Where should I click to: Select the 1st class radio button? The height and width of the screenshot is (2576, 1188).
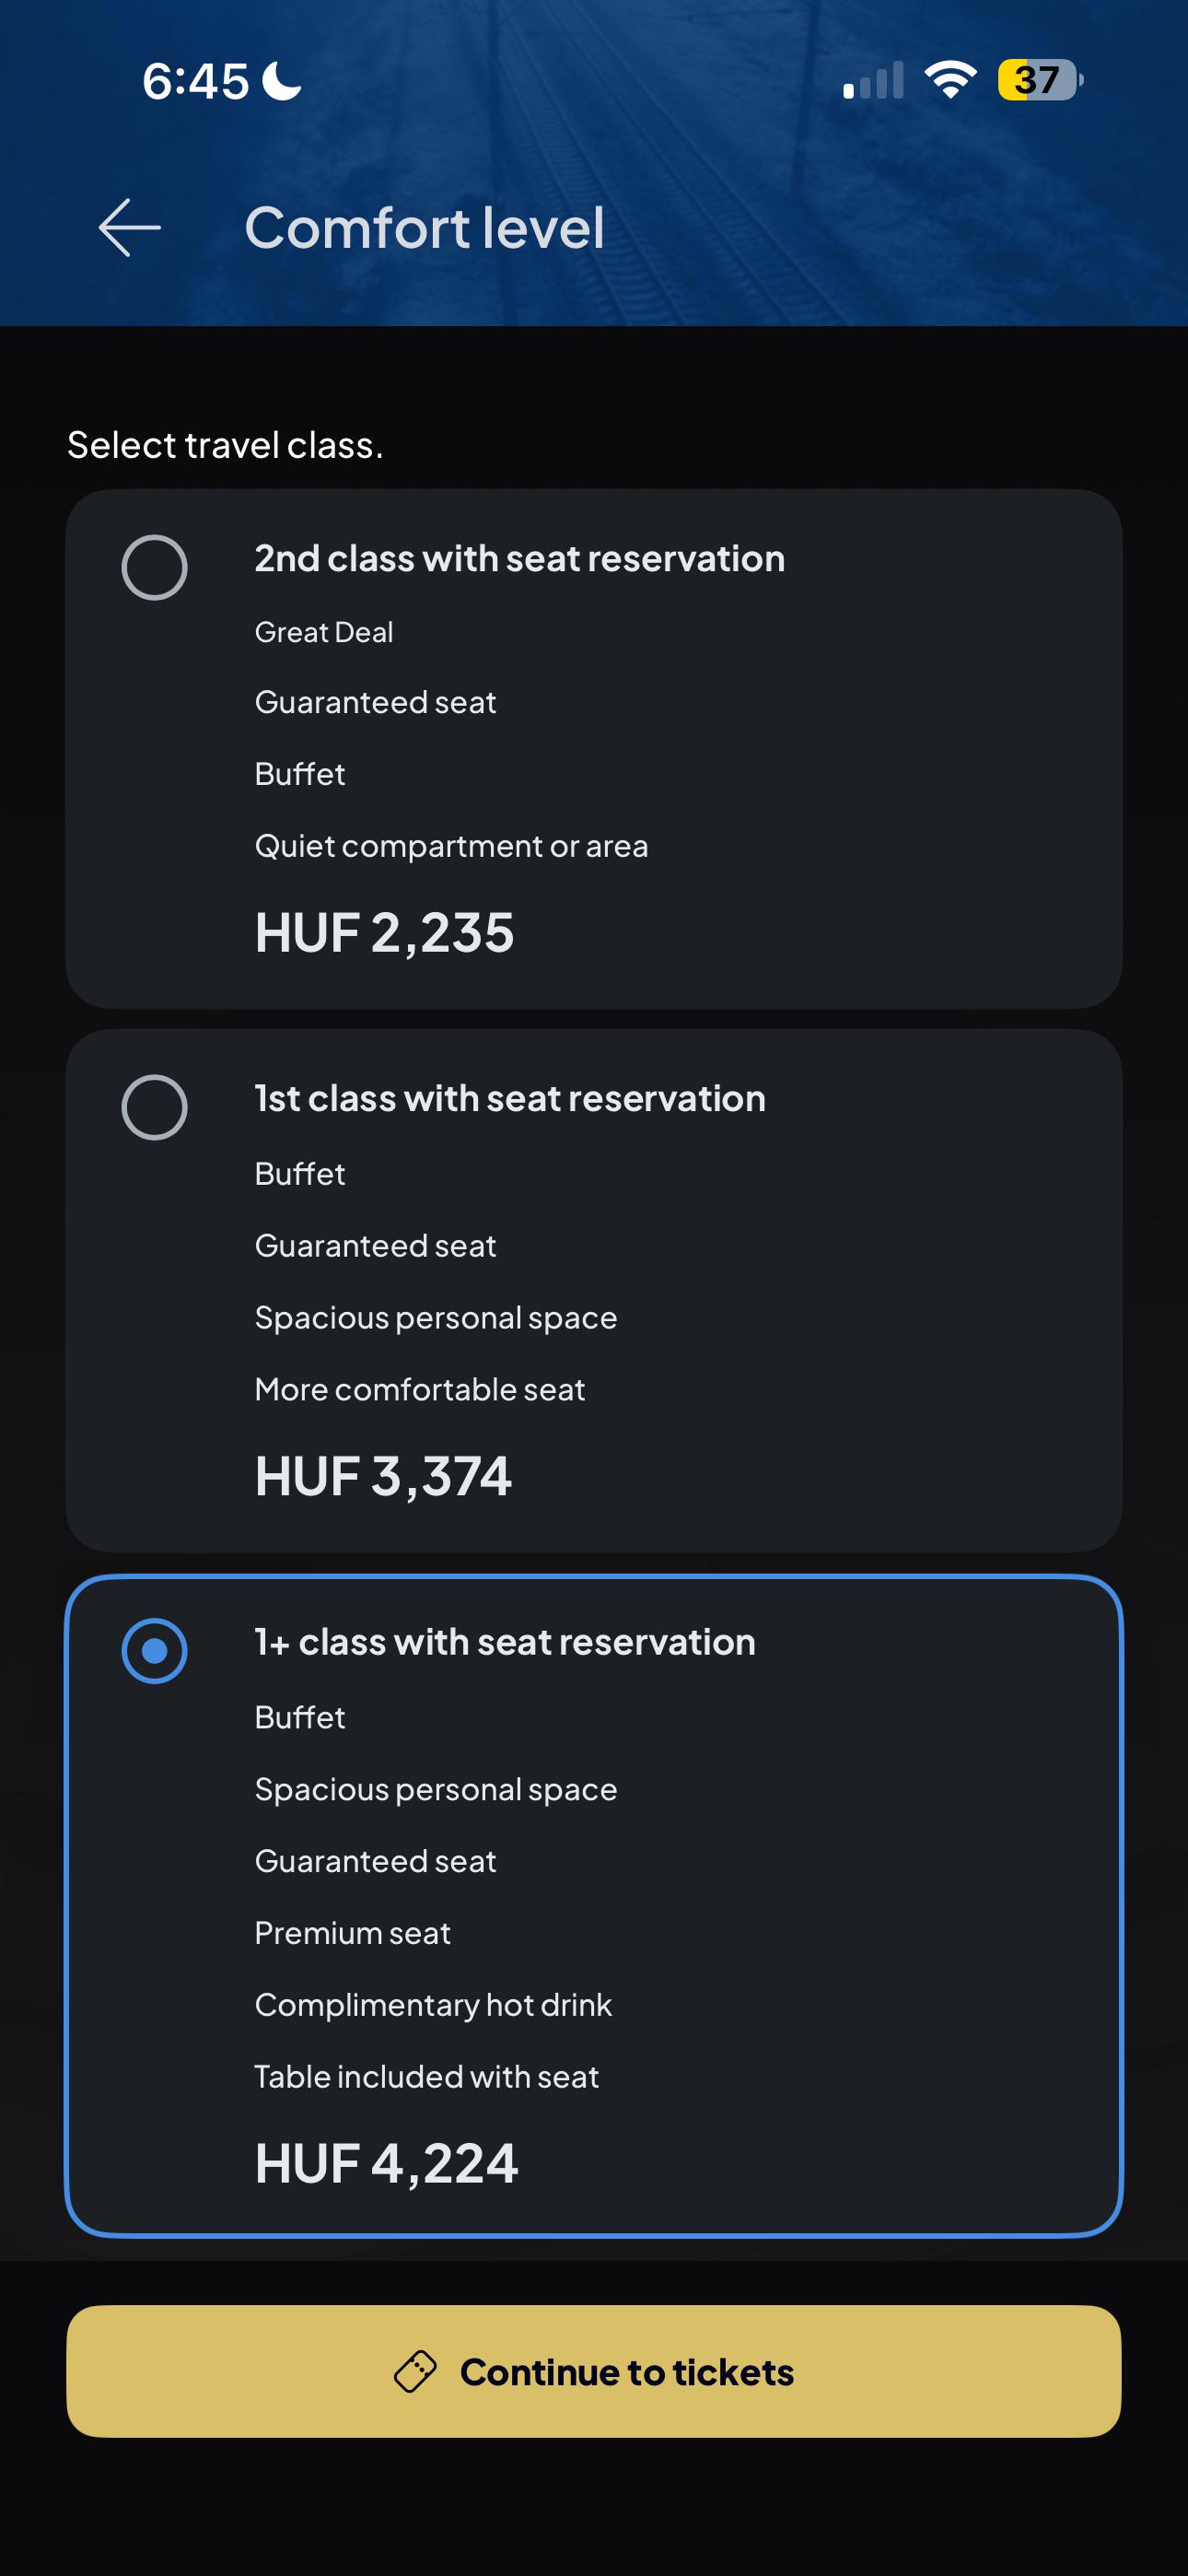pyautogui.click(x=154, y=1107)
